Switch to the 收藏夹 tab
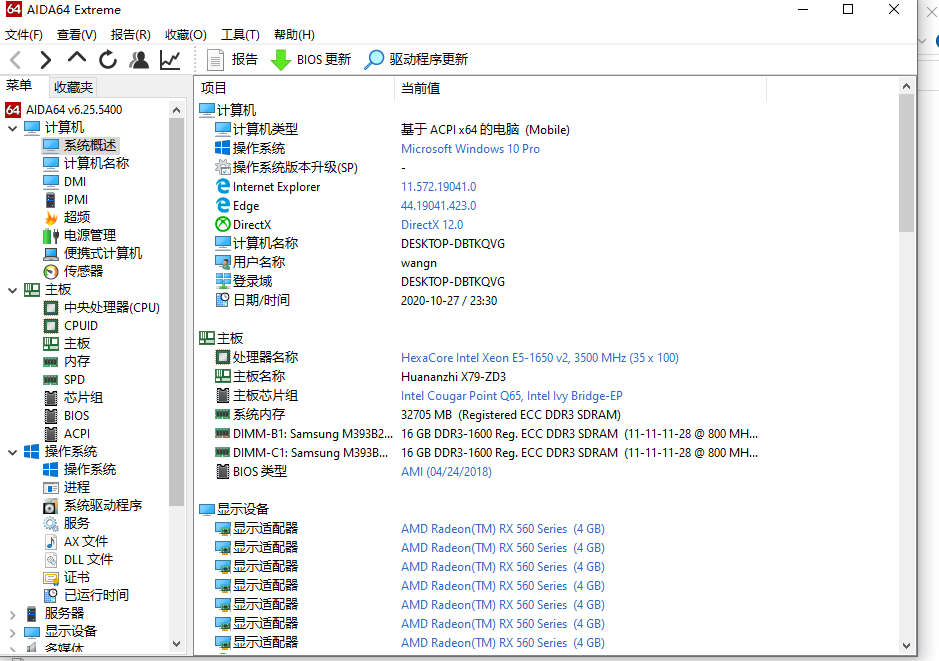939x661 pixels. tap(73, 87)
